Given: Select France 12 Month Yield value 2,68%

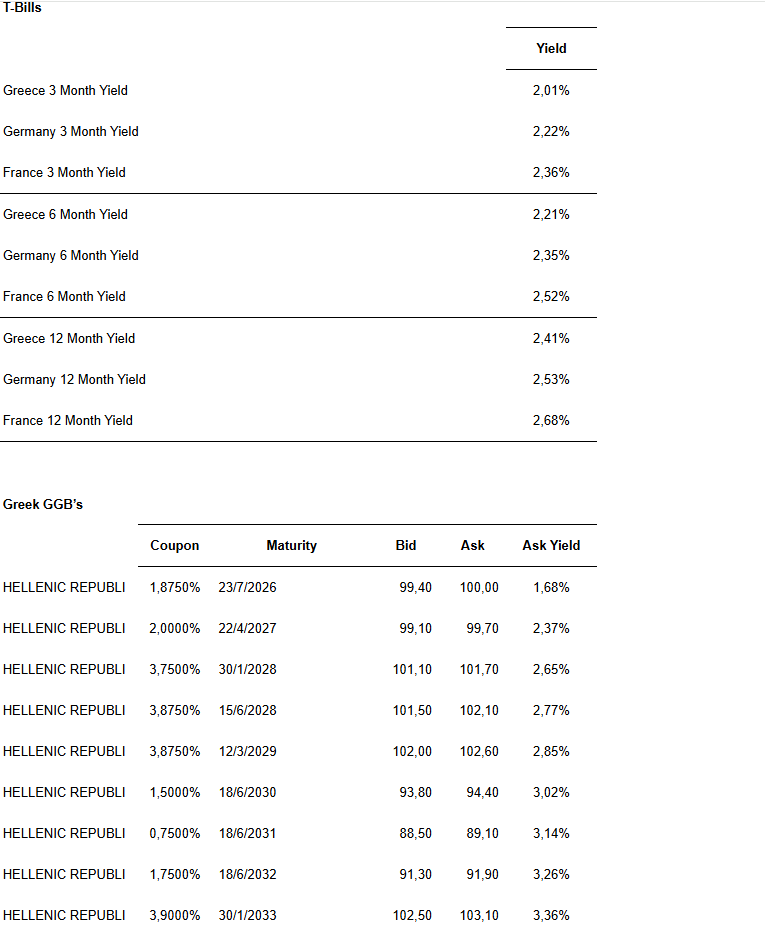Looking at the screenshot, I should tap(551, 421).
